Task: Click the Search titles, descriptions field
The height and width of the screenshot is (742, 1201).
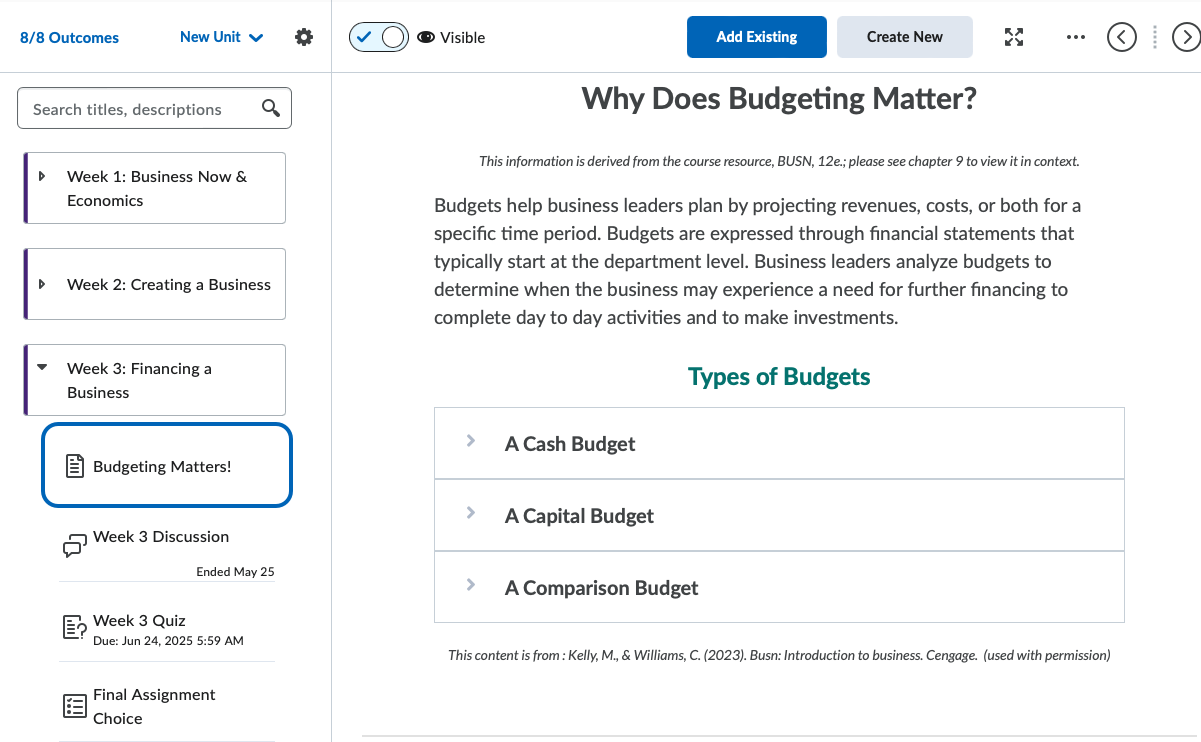Action: click(140, 109)
